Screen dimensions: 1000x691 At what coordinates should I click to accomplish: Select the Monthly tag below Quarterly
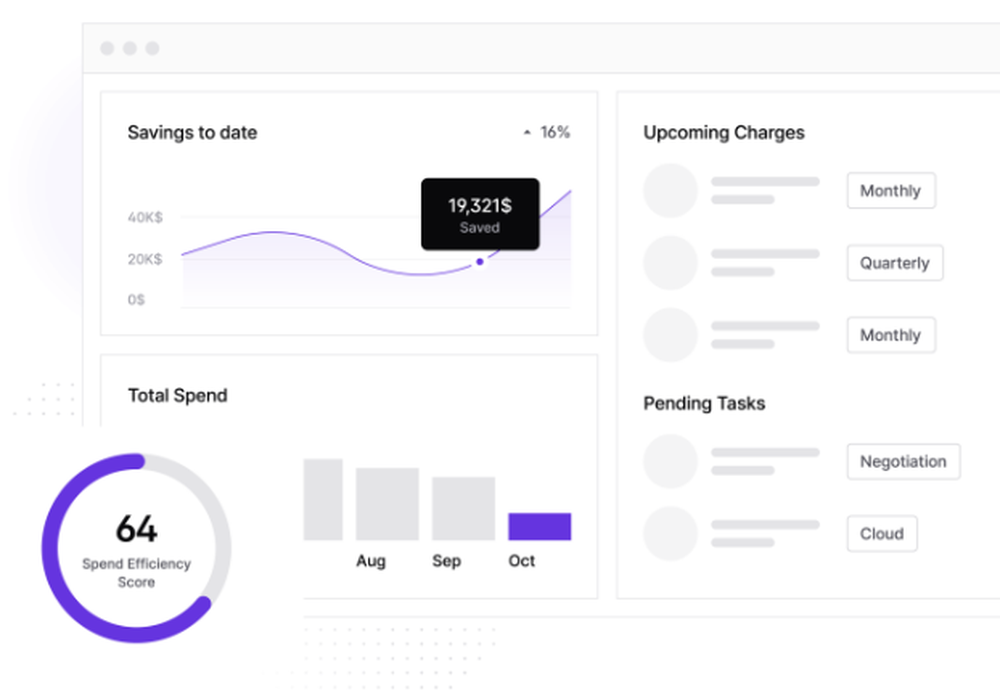[890, 335]
